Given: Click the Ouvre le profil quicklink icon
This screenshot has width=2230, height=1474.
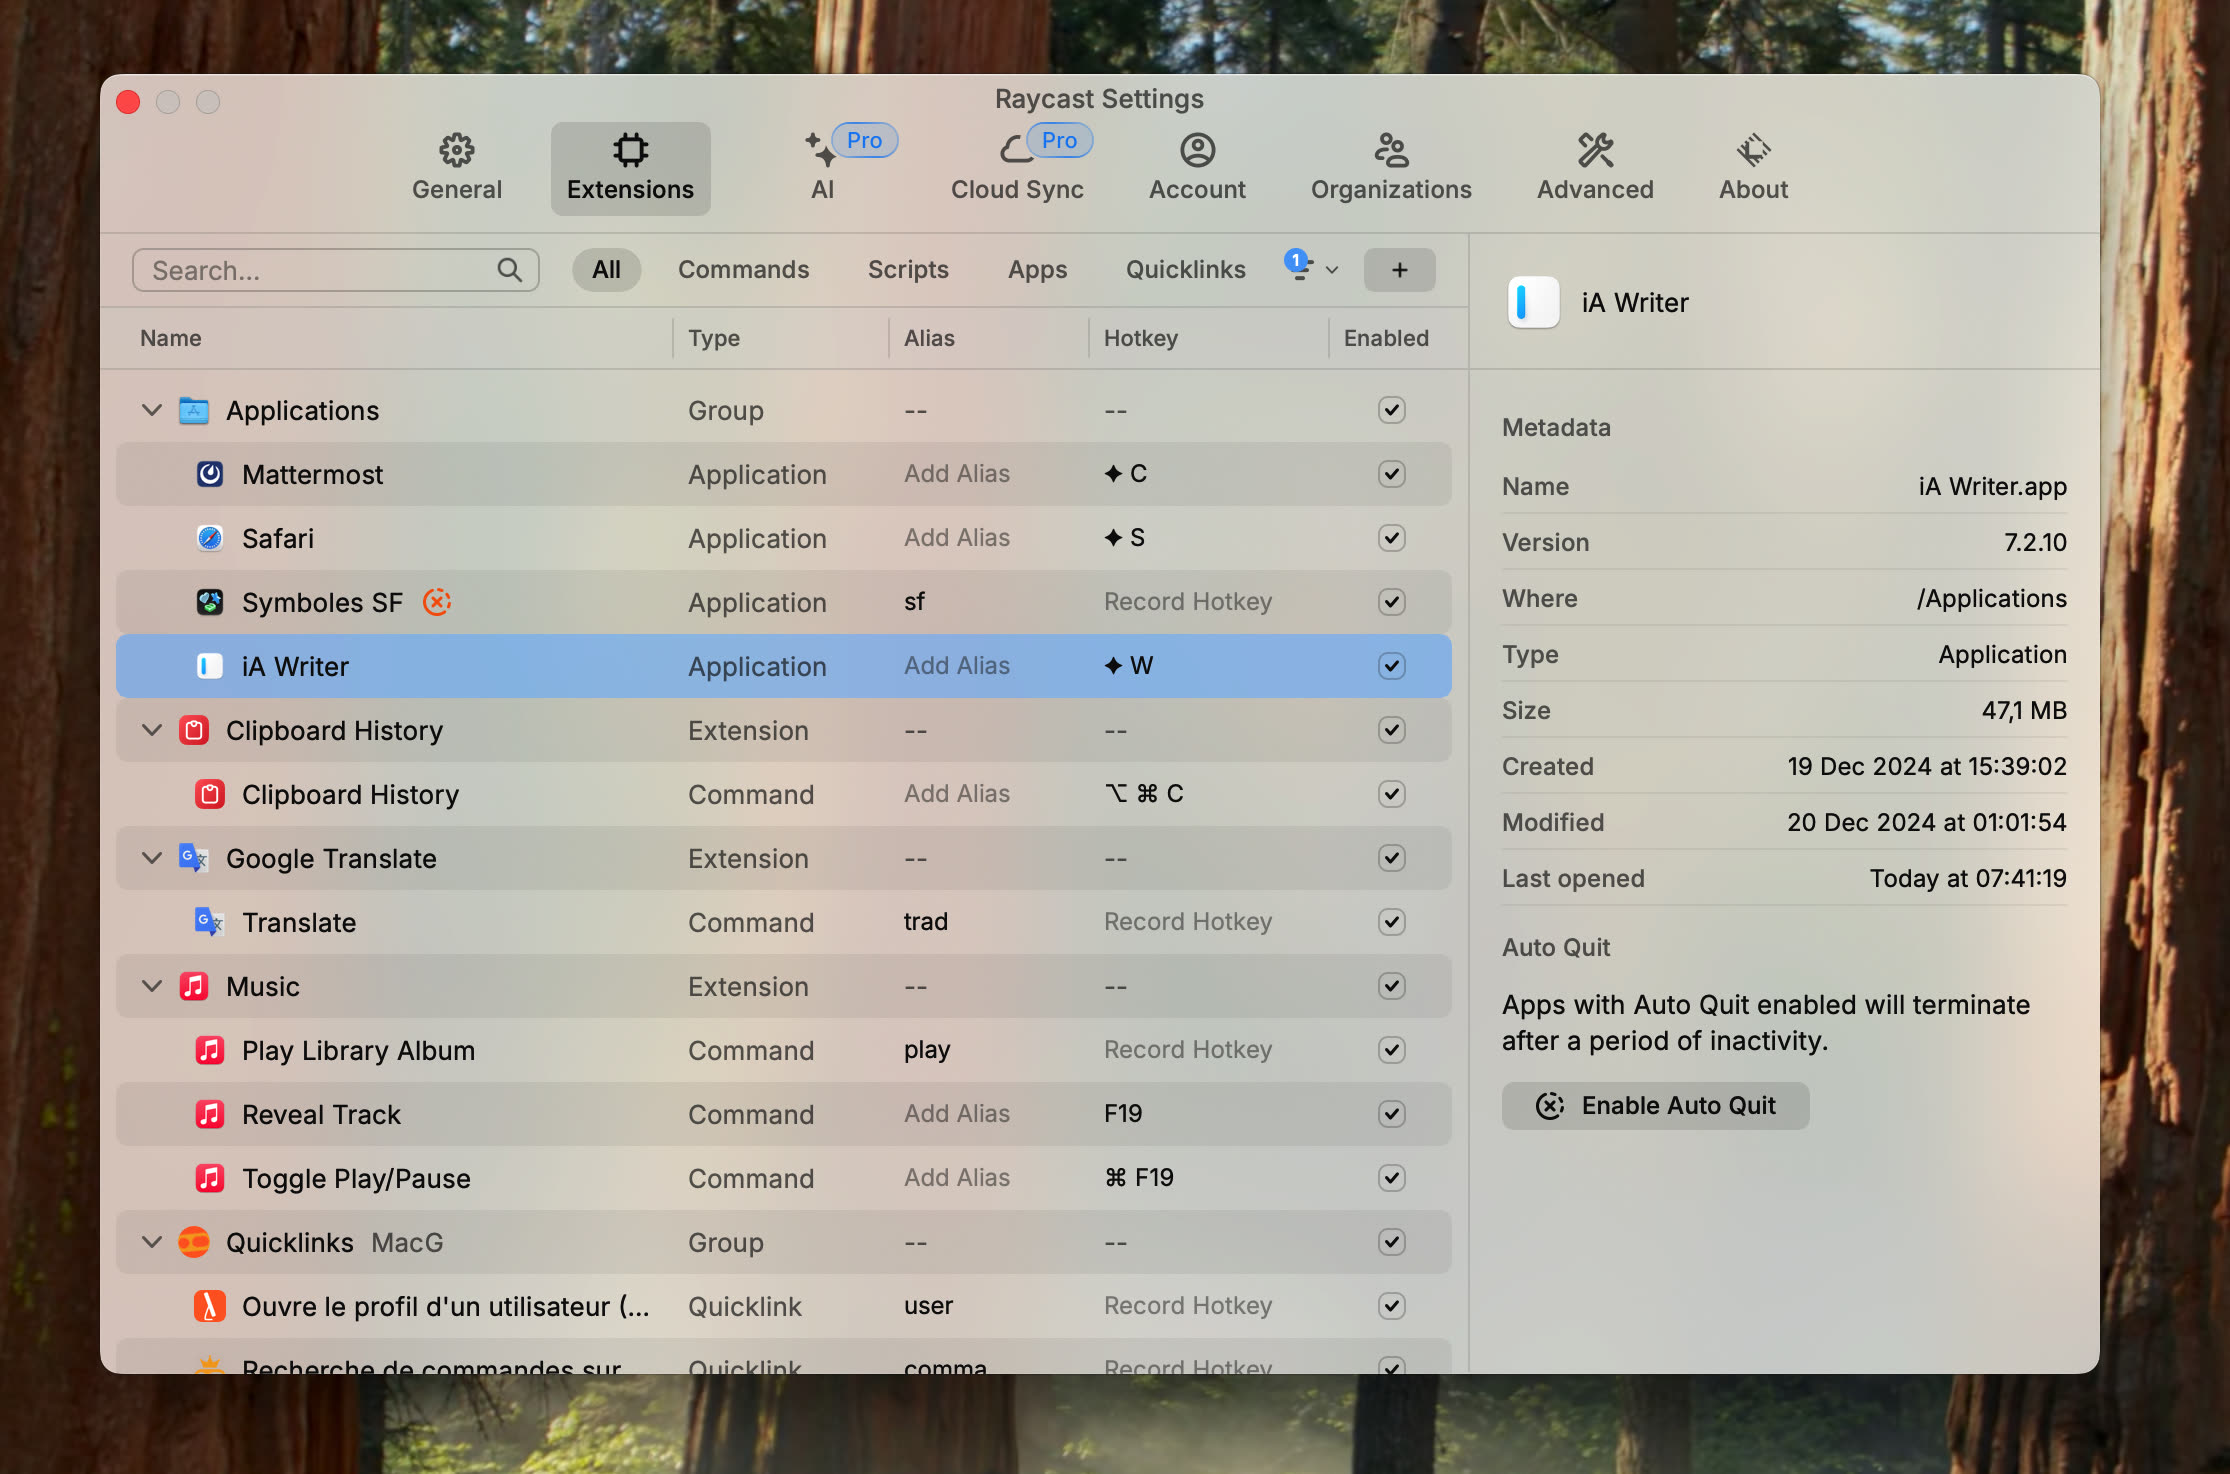Looking at the screenshot, I should (x=209, y=1306).
